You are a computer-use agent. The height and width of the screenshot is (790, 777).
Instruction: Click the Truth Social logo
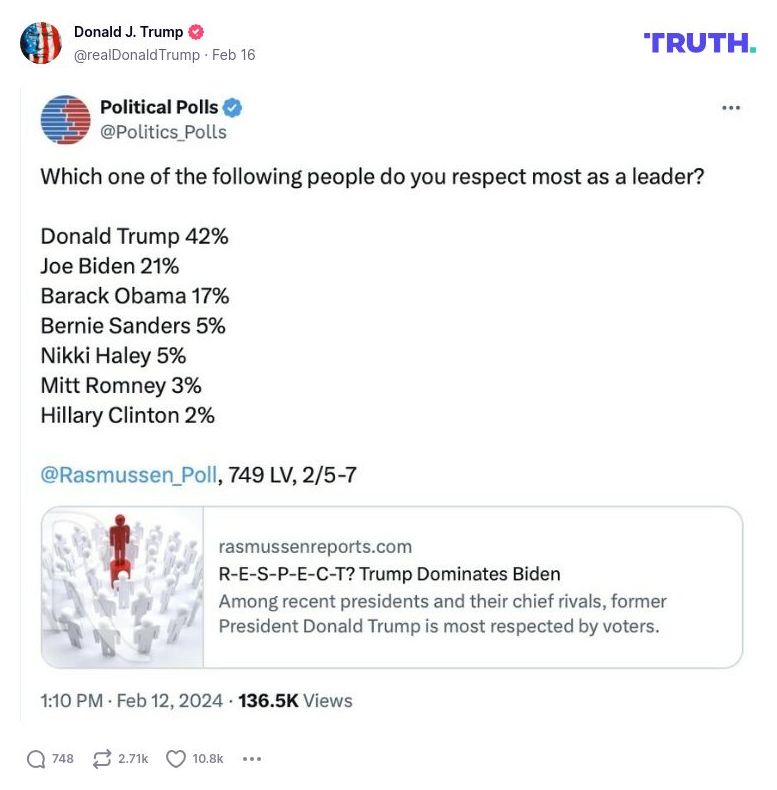click(700, 42)
